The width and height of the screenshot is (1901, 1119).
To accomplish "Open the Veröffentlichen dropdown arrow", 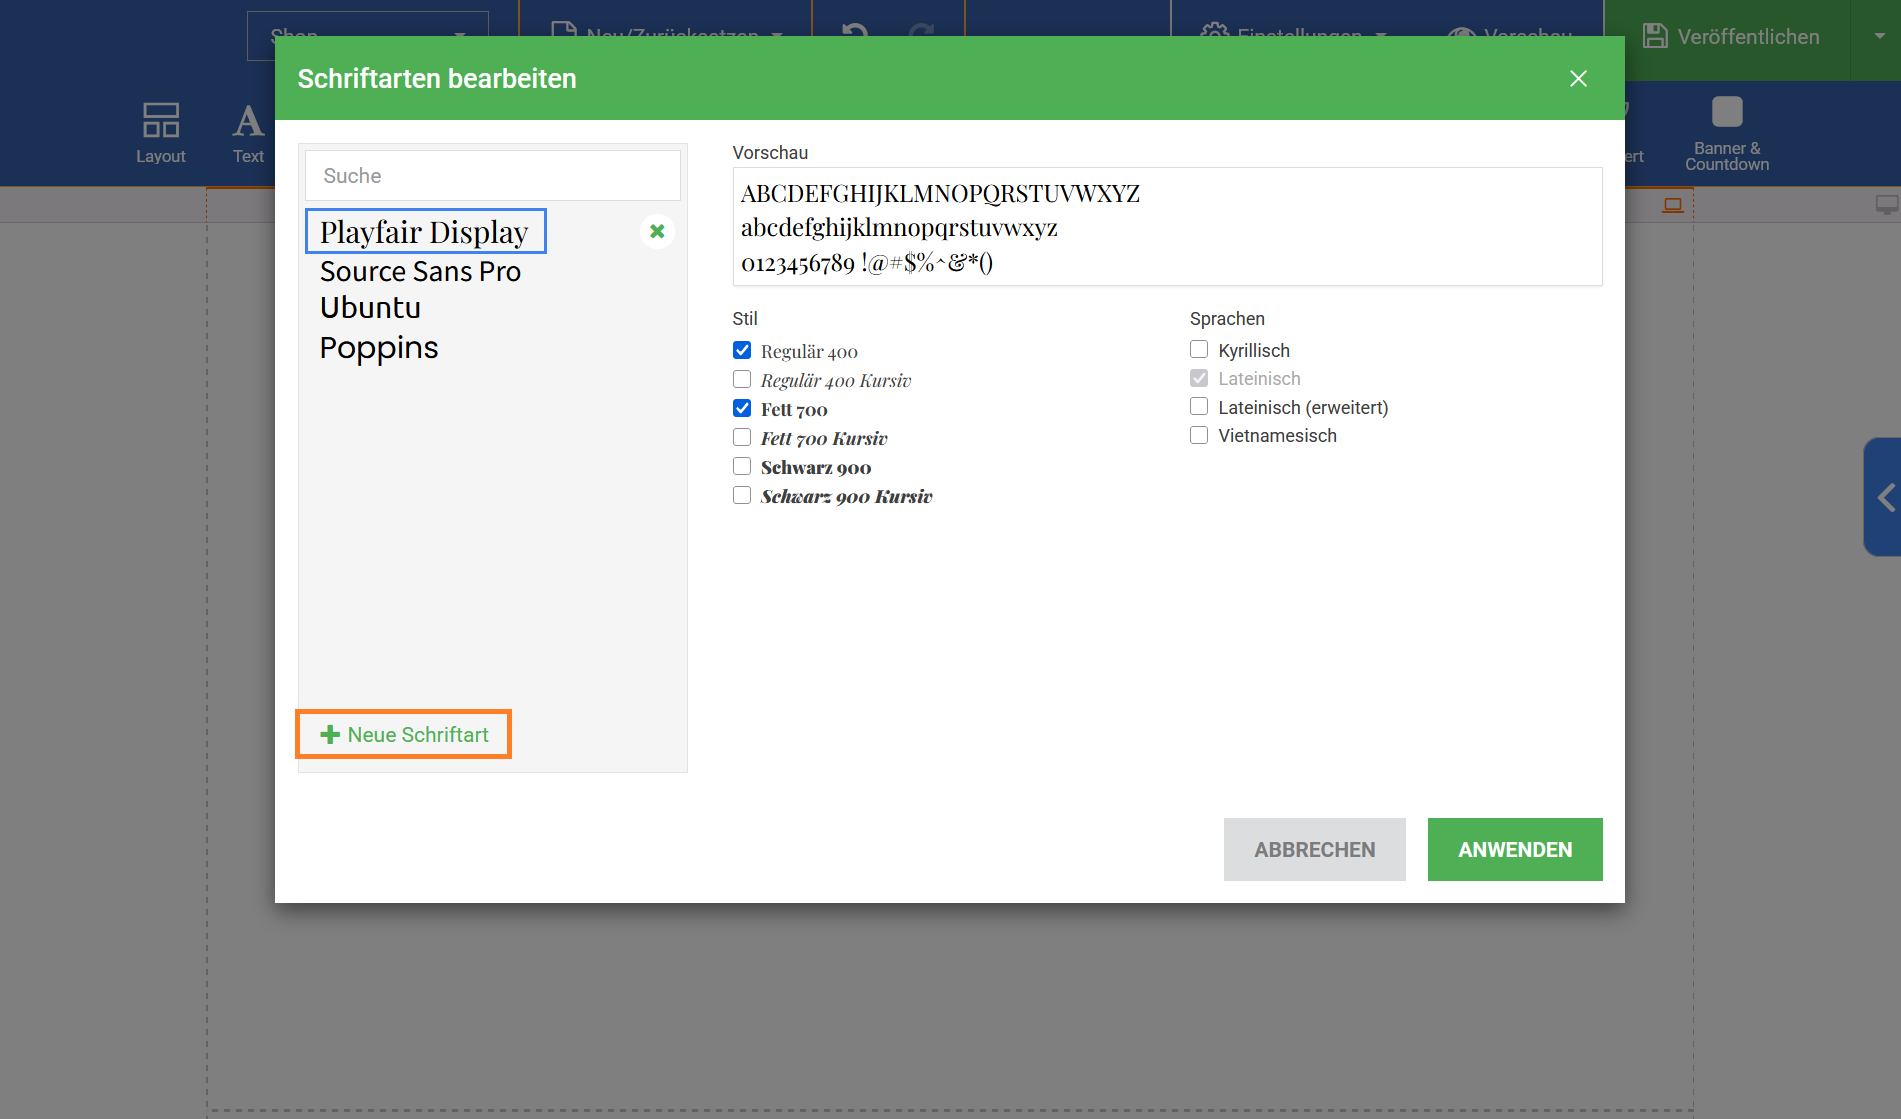I will pyautogui.click(x=1879, y=37).
